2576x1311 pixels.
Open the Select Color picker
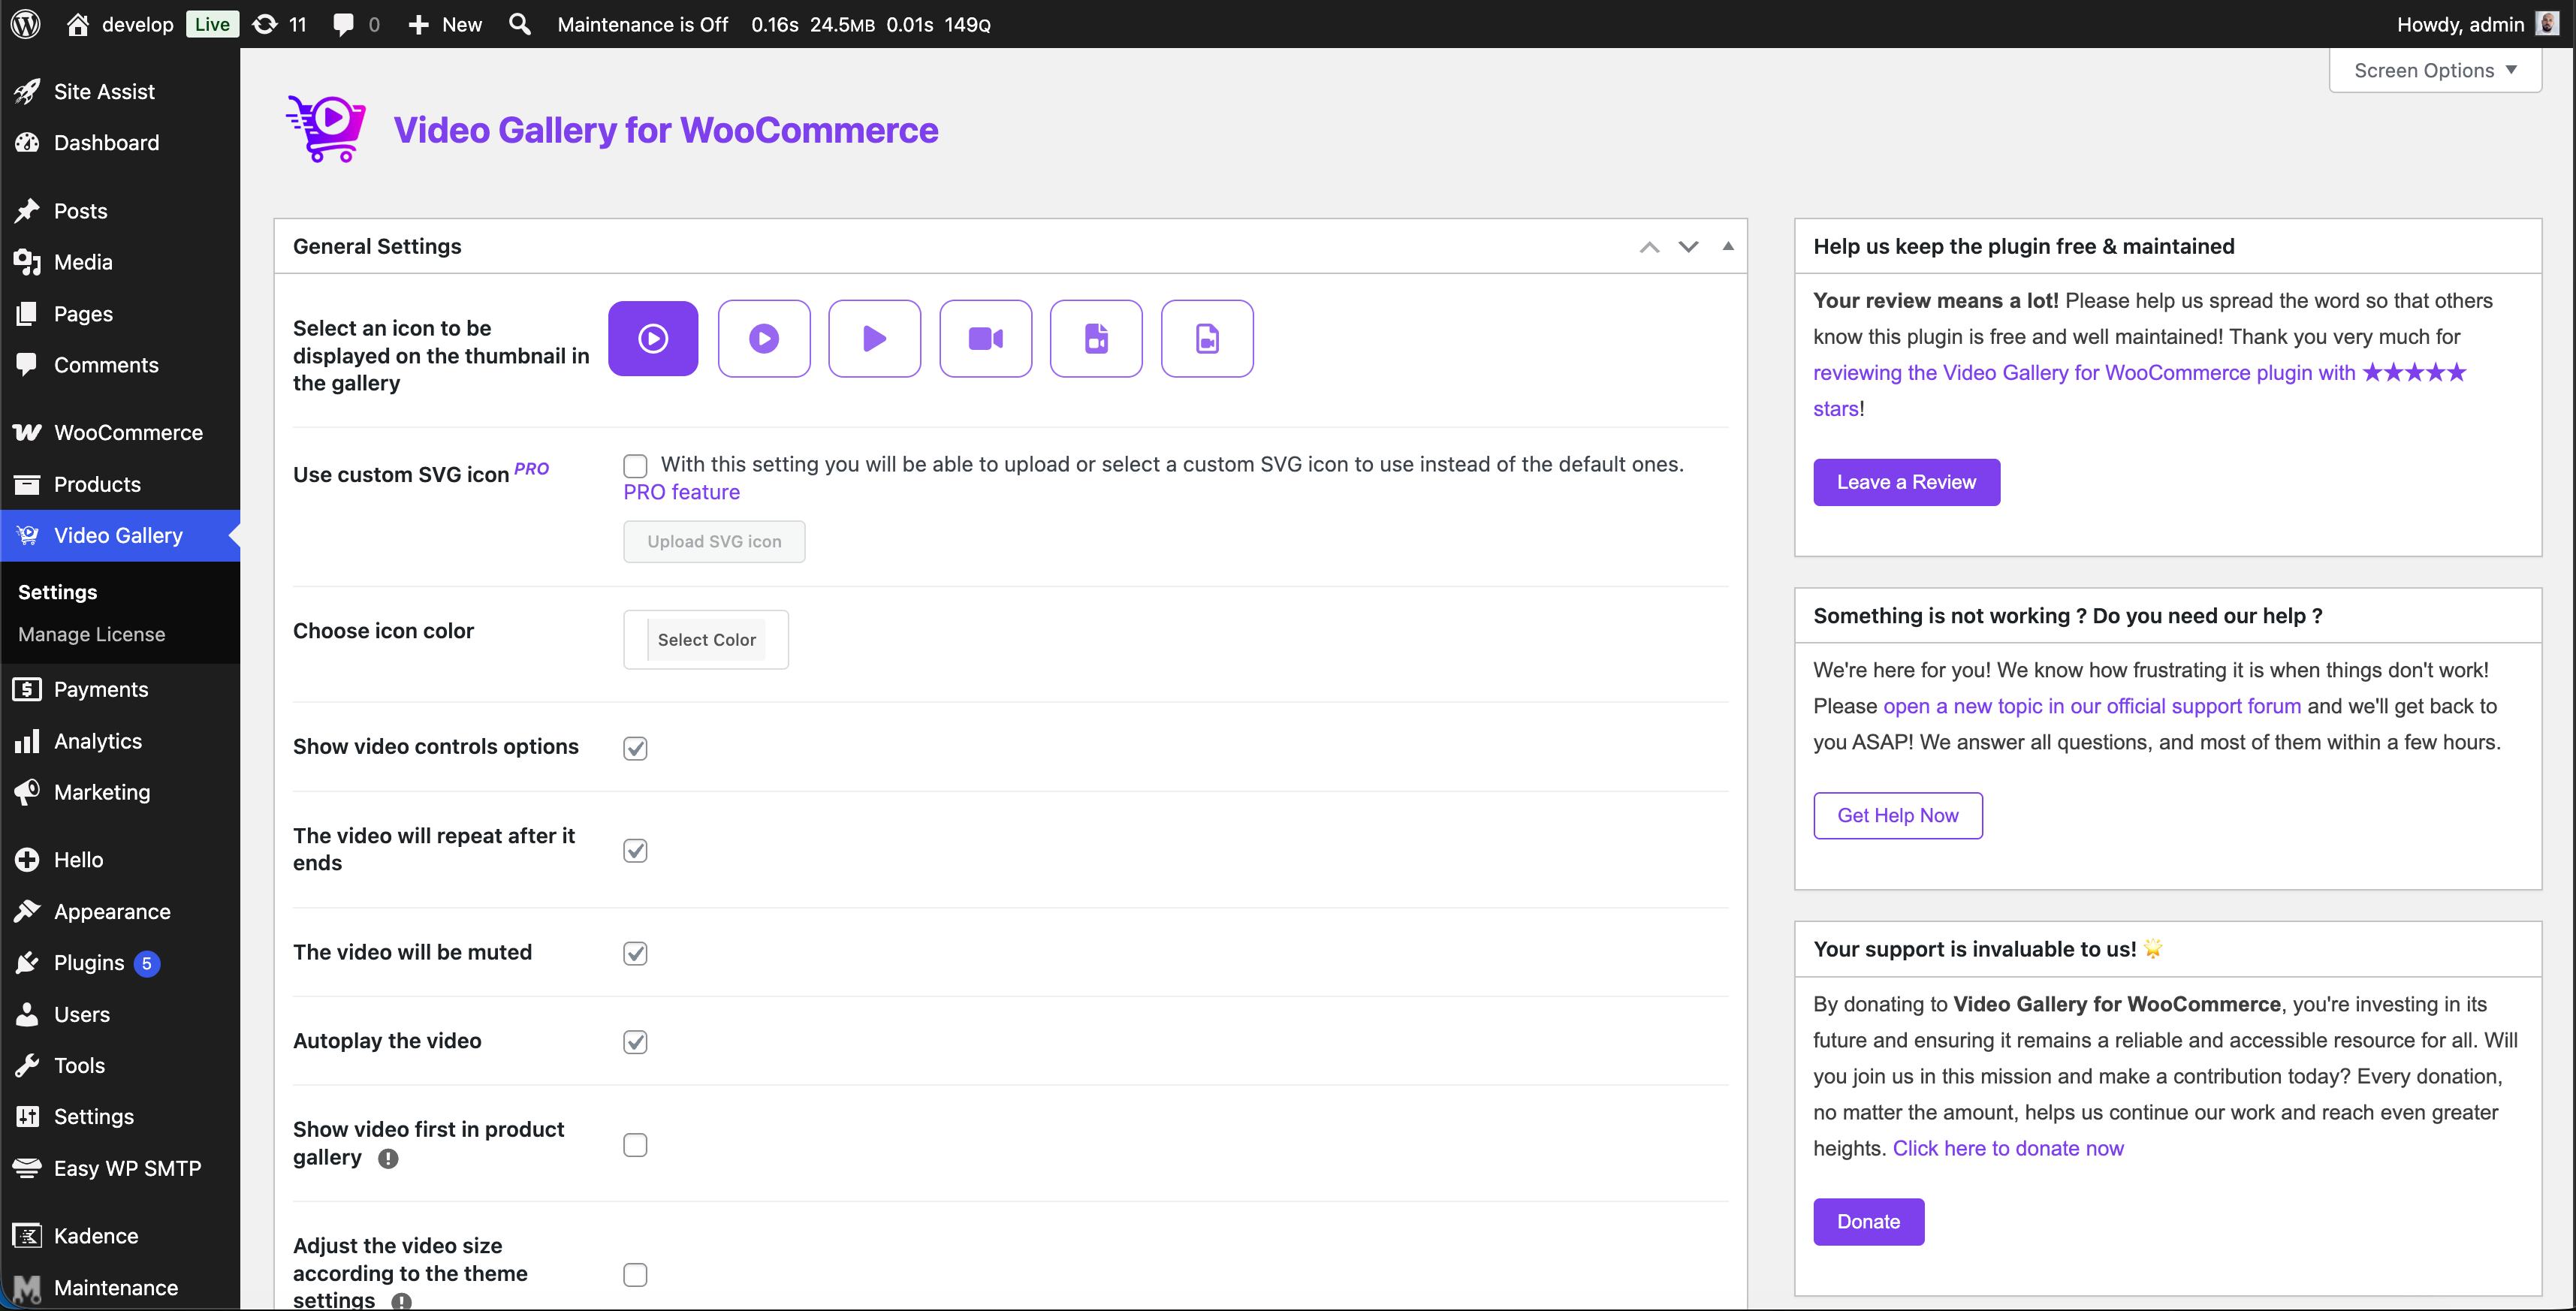[706, 639]
